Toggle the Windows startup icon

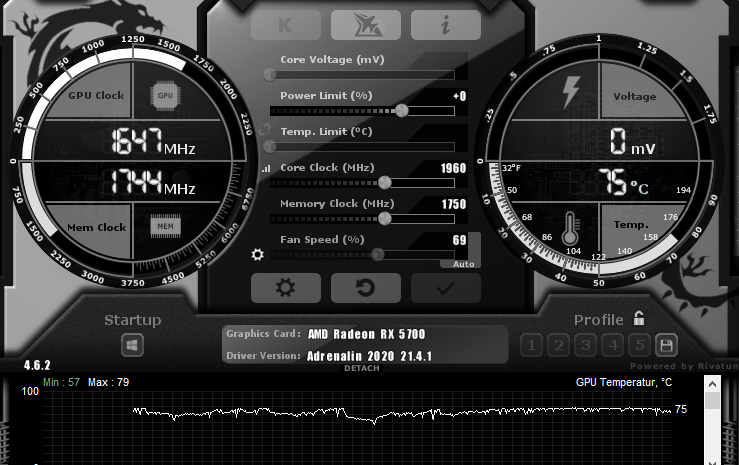(x=132, y=345)
